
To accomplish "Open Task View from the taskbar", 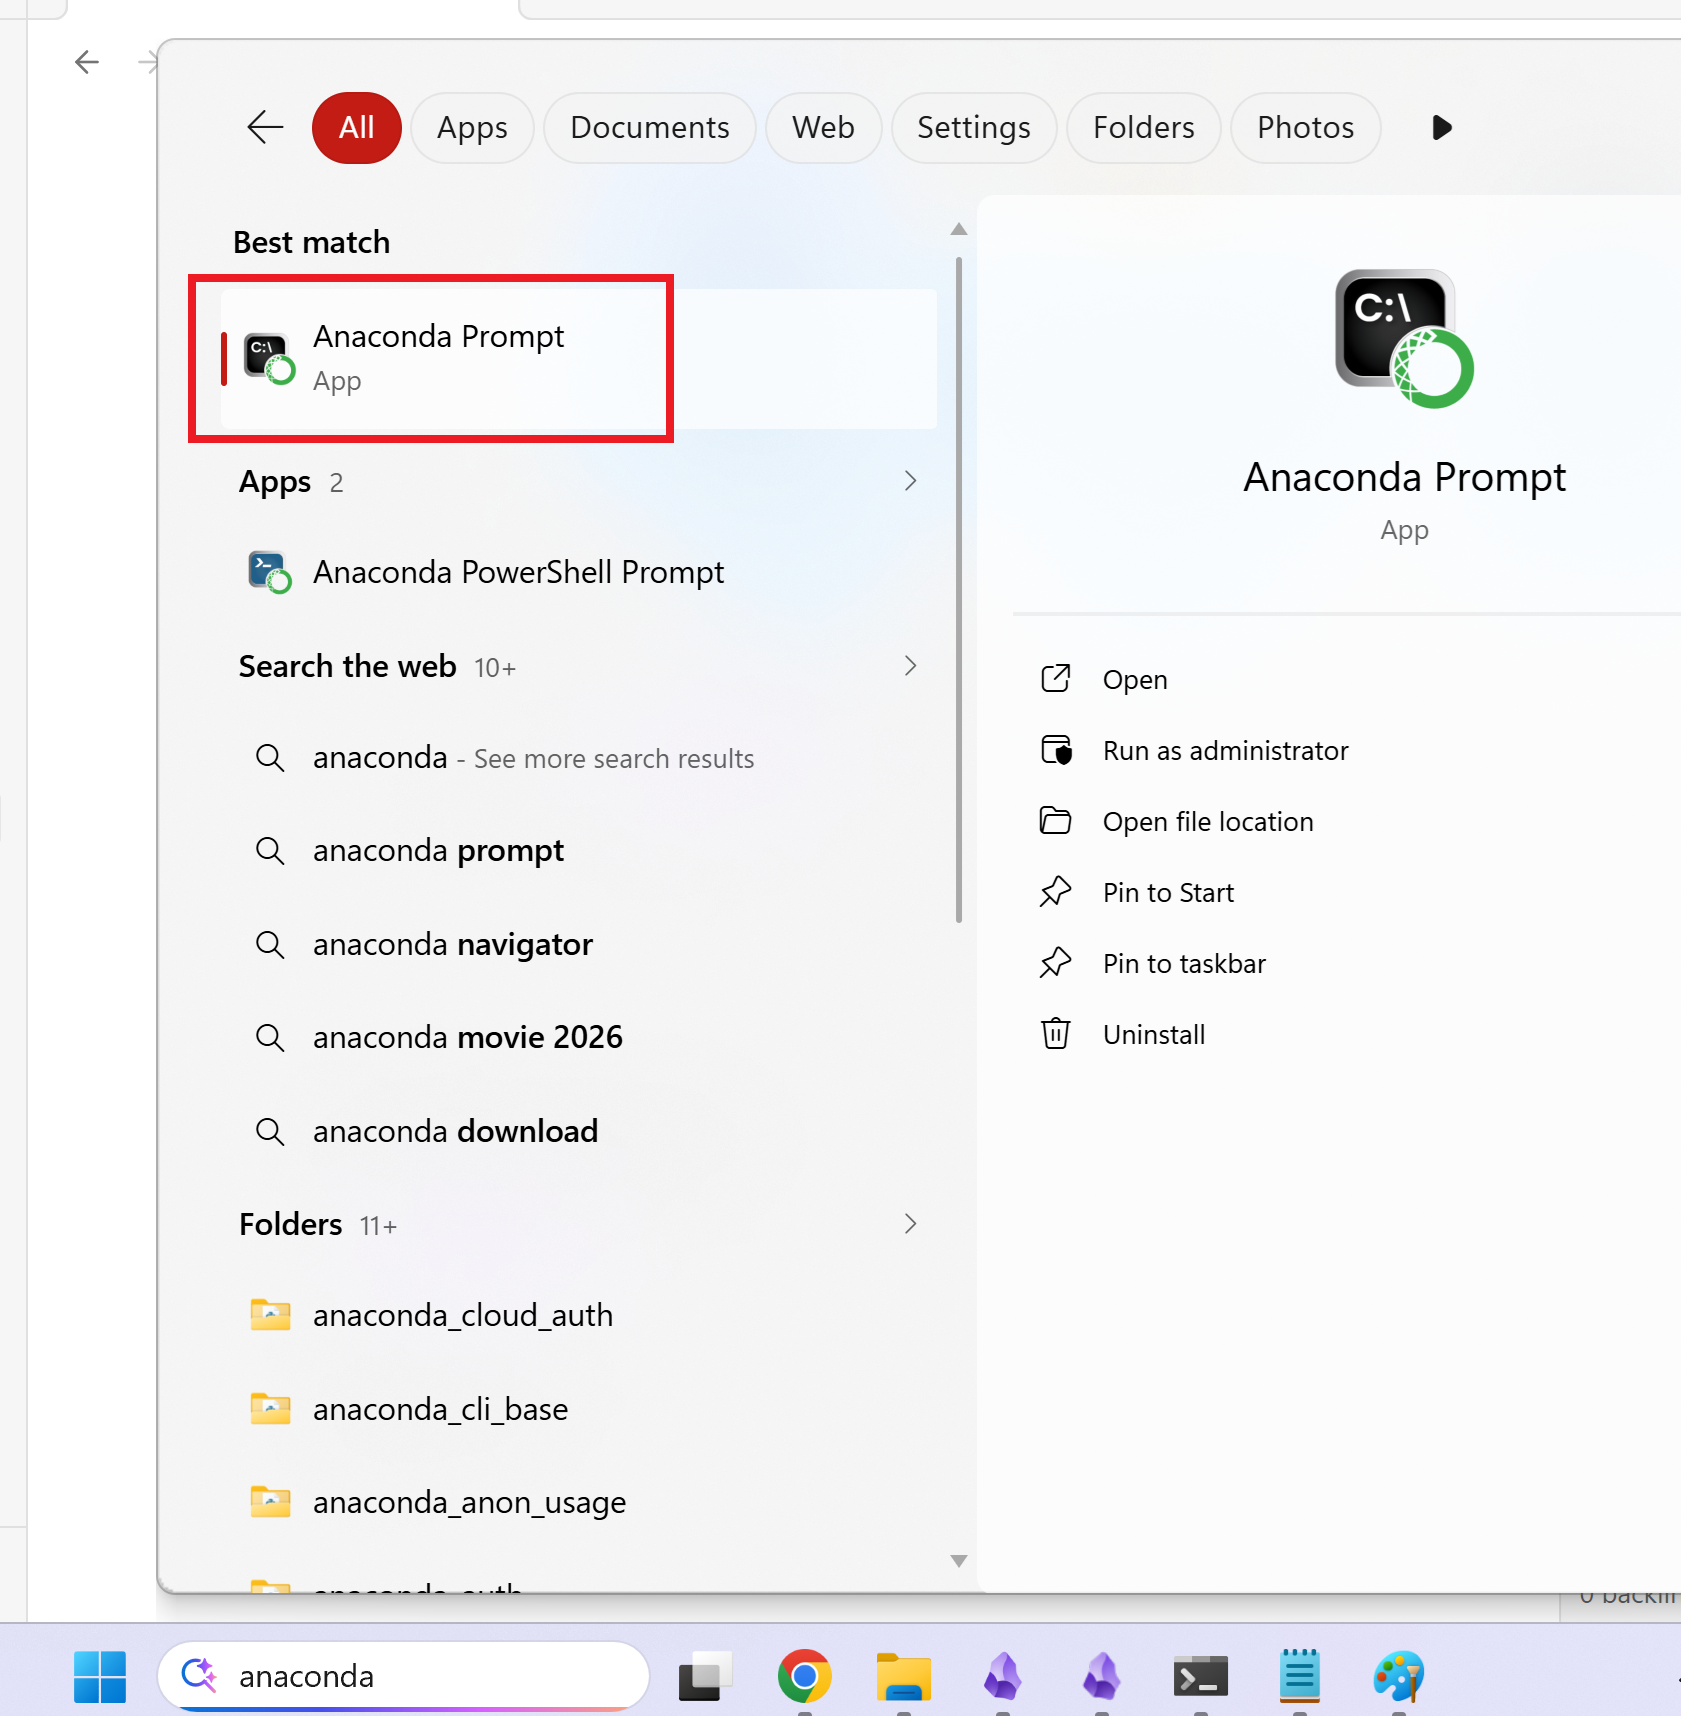I will (704, 1676).
